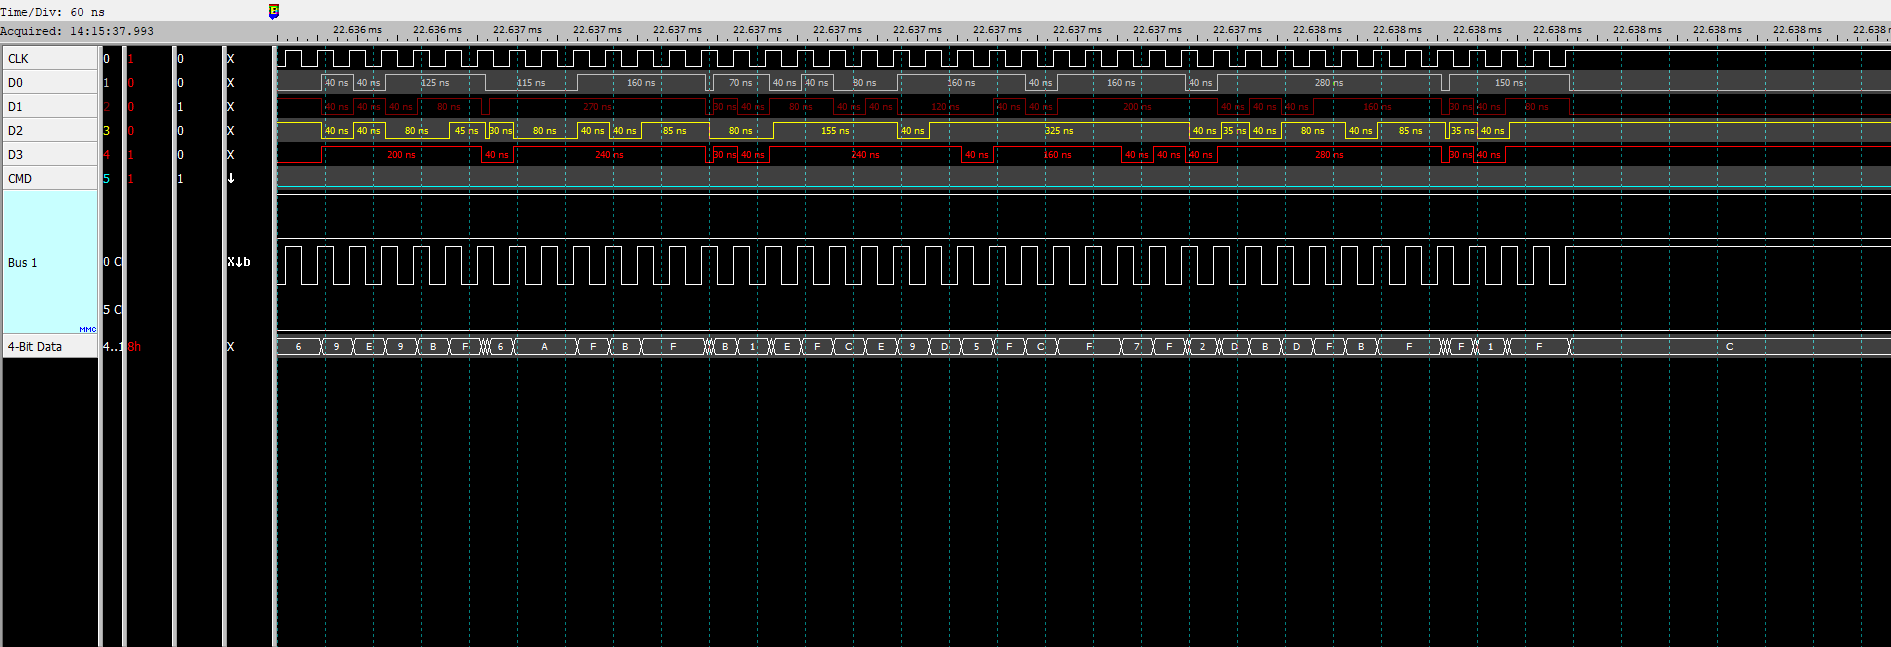Click the MMC decoder tag in Bus 1
The height and width of the screenshot is (647, 1891).
[x=88, y=329]
